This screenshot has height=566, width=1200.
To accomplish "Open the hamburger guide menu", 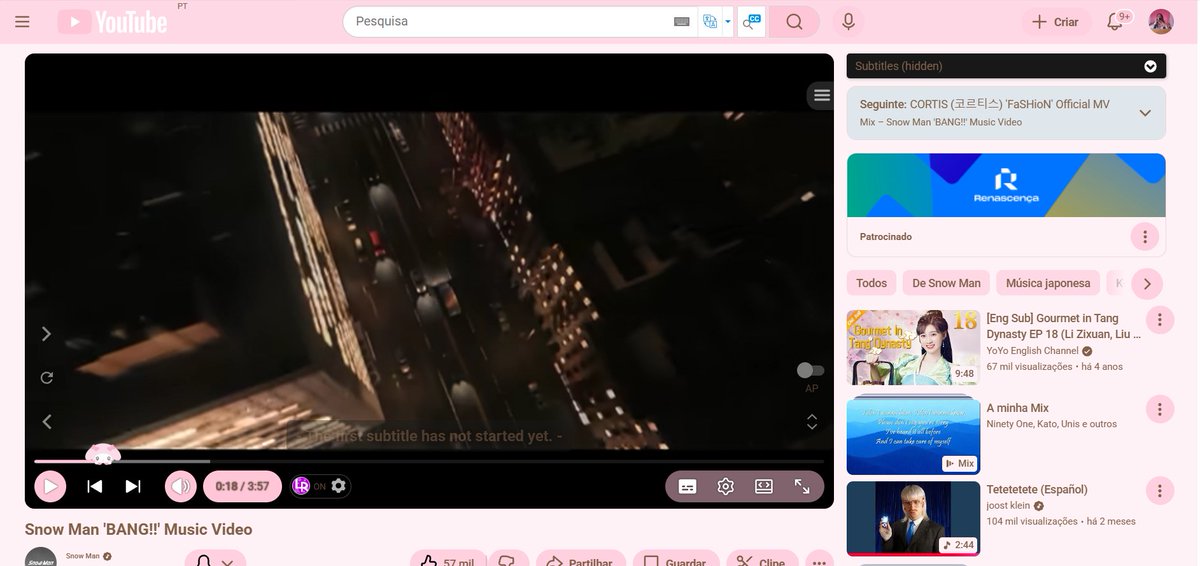I will 22,22.
